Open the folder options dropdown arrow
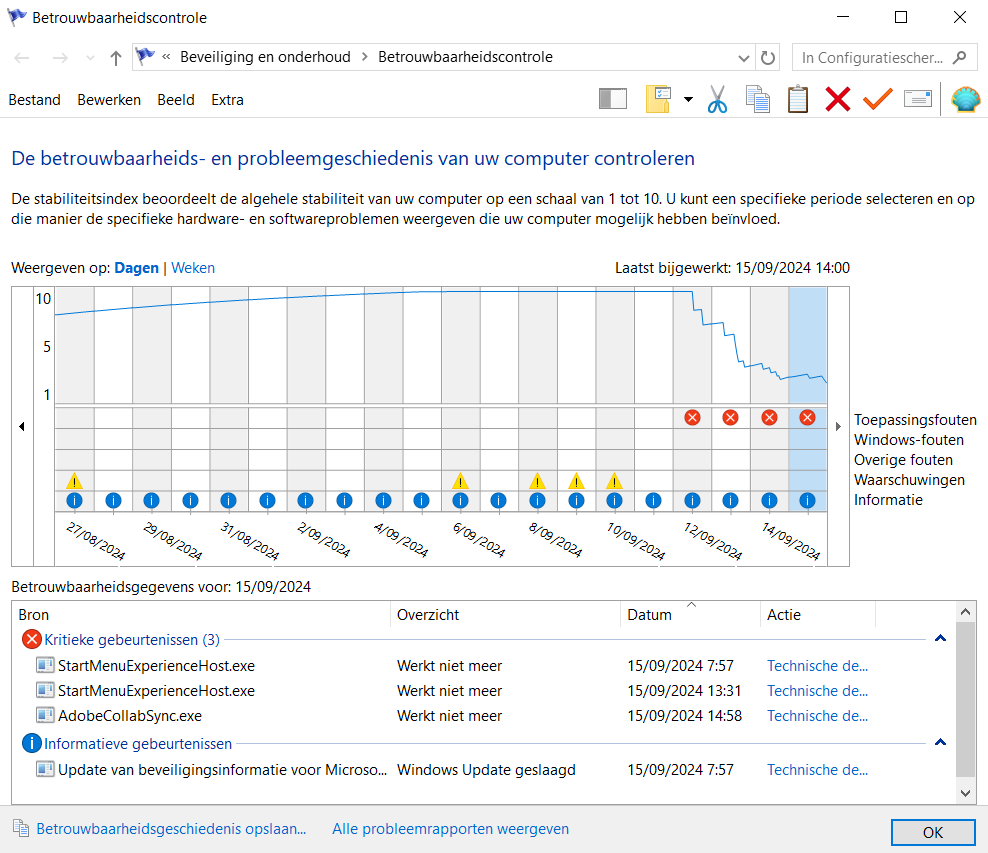Screen dimensions: 988x853 point(688,100)
